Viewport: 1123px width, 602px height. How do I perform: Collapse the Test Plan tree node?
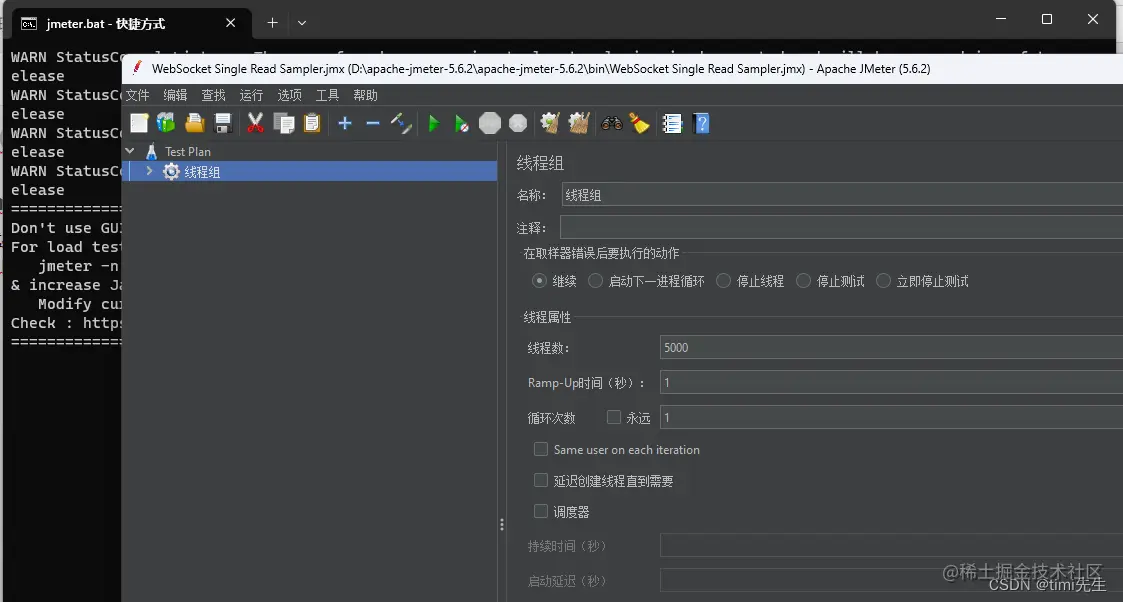[130, 151]
